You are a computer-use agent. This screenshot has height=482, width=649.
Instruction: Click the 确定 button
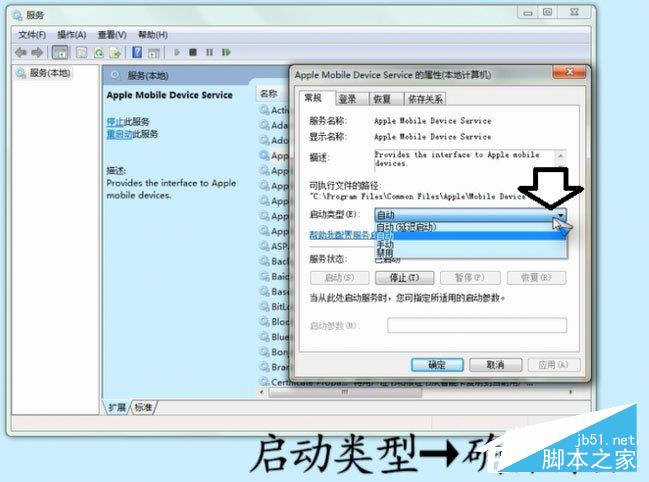tap(437, 365)
